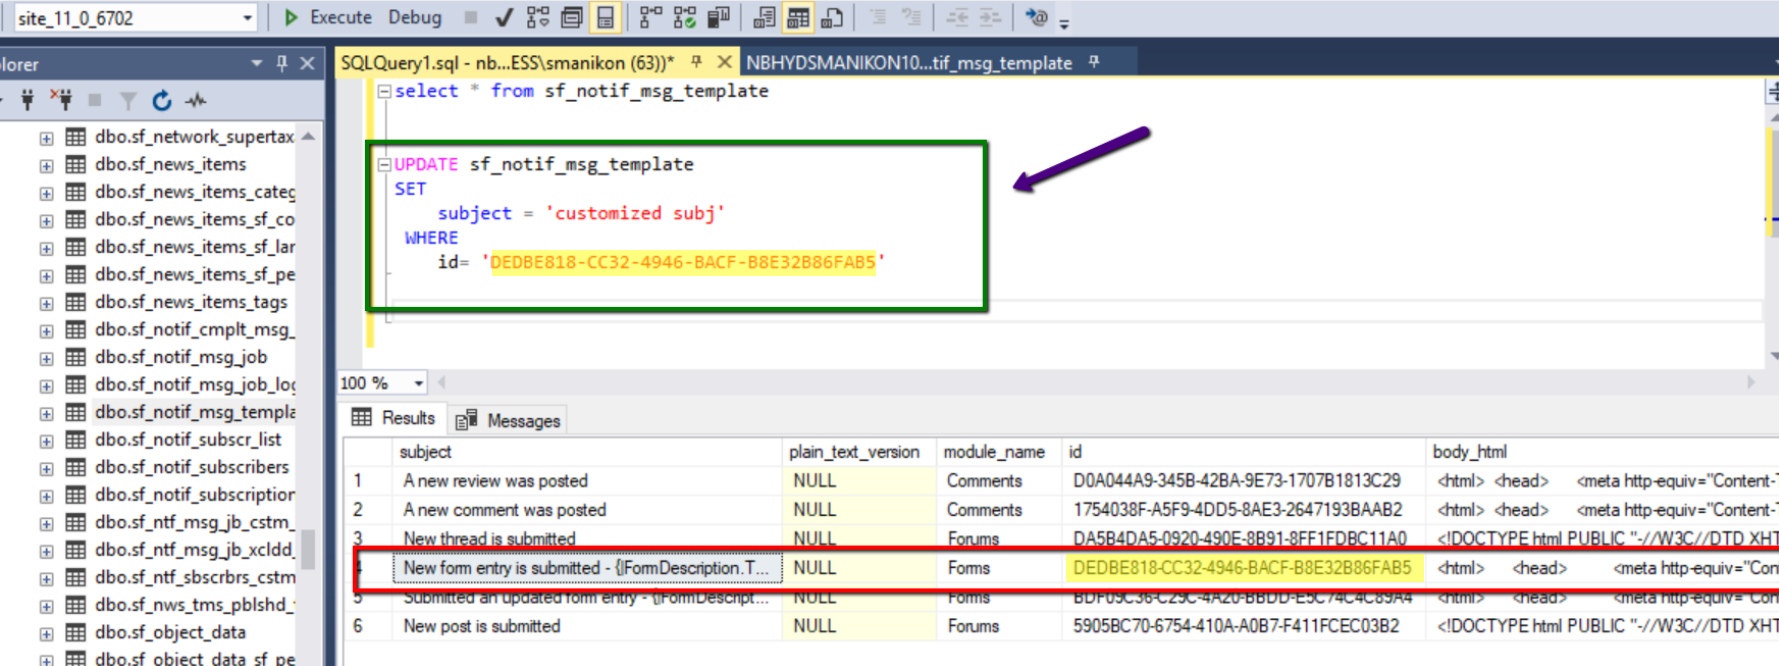Switch output to Results to File

831,17
